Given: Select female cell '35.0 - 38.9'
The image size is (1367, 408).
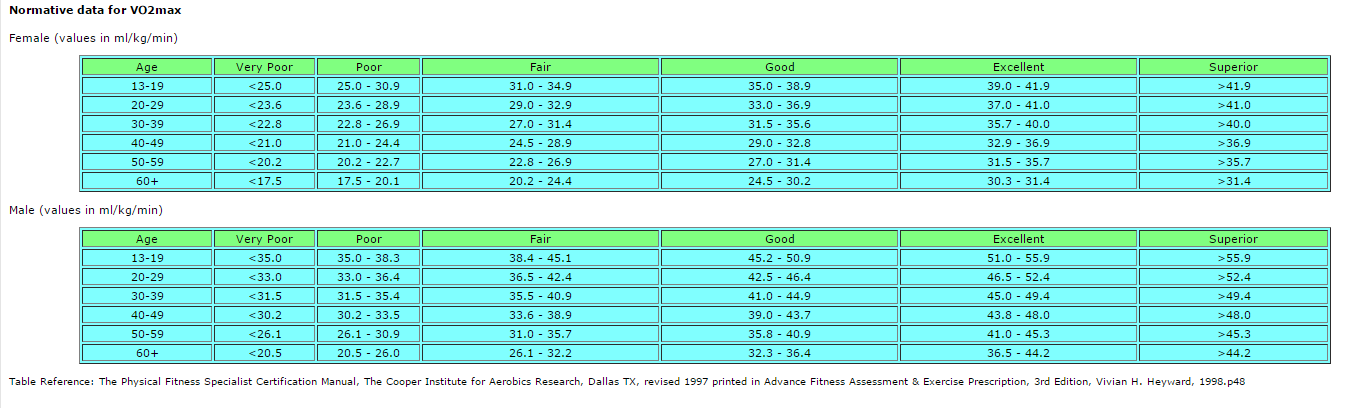Looking at the screenshot, I should [780, 86].
